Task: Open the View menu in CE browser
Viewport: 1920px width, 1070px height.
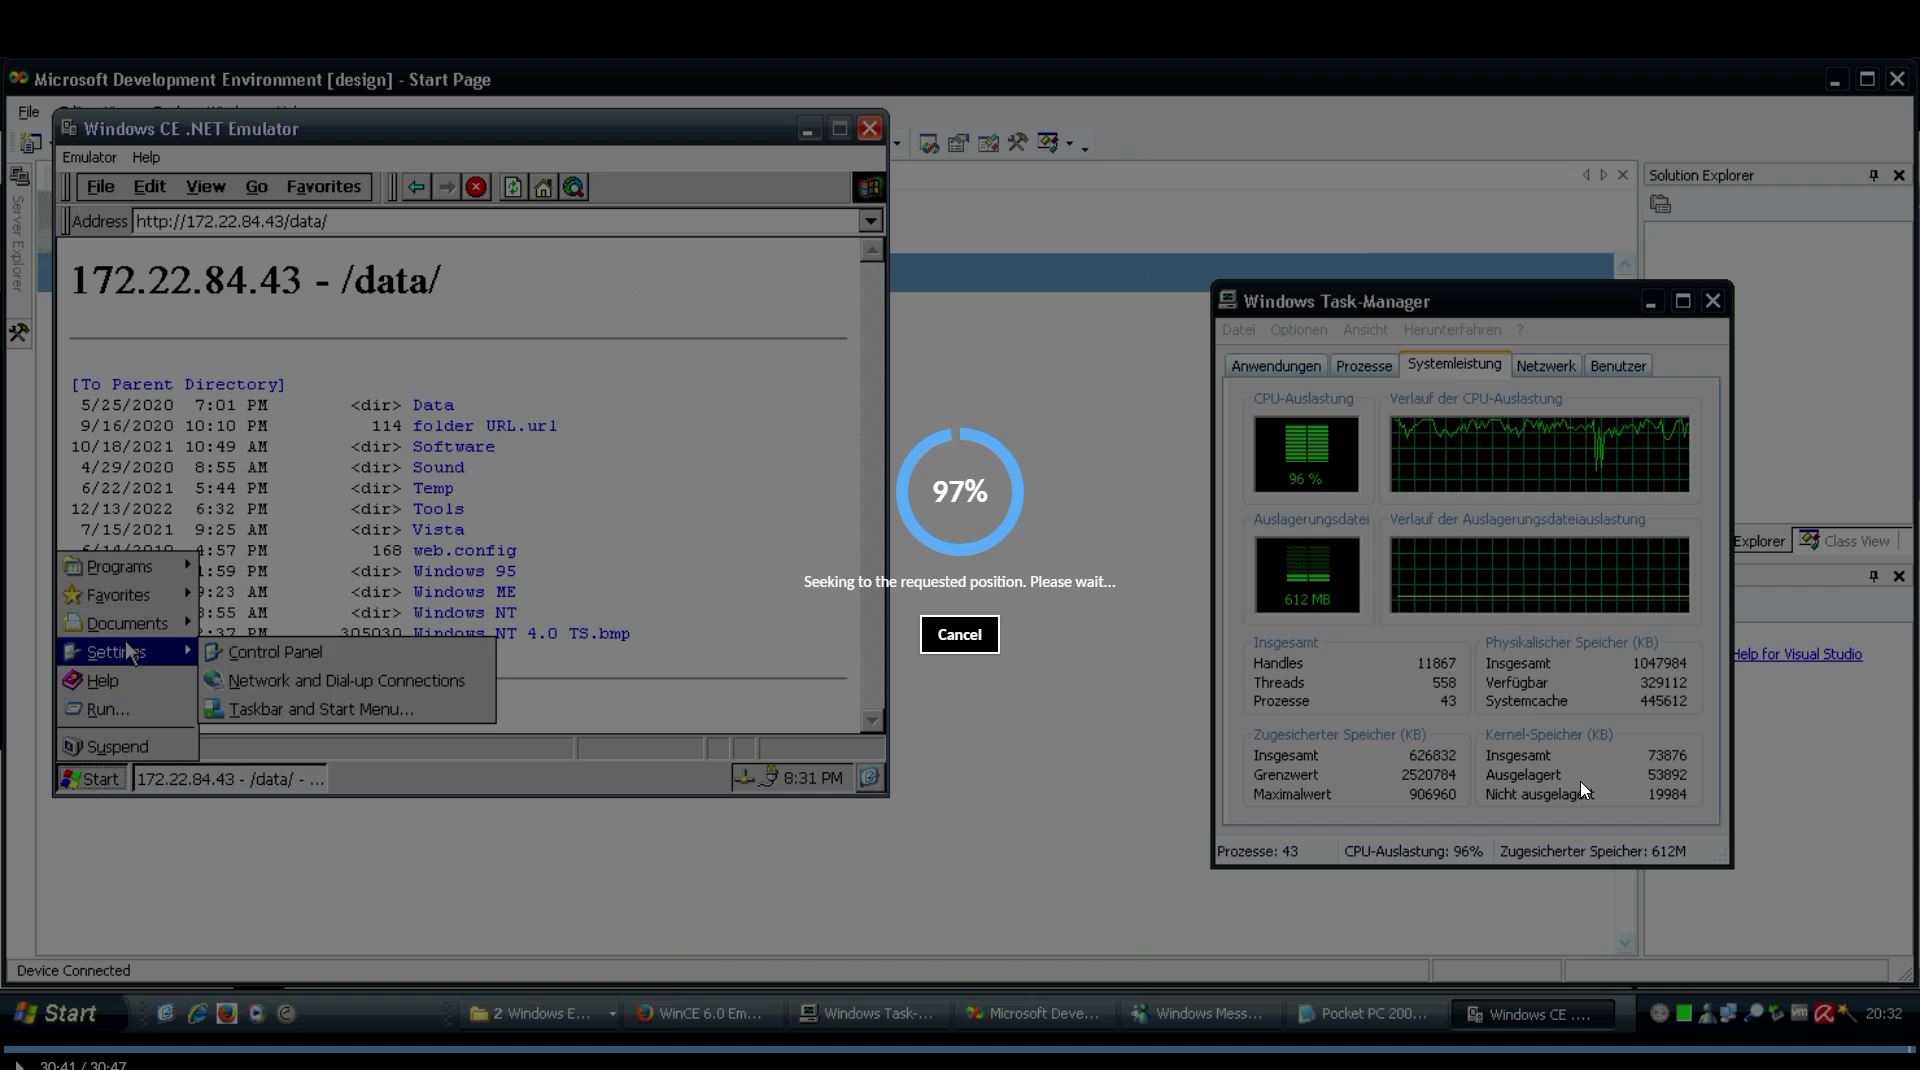Action: coord(205,187)
